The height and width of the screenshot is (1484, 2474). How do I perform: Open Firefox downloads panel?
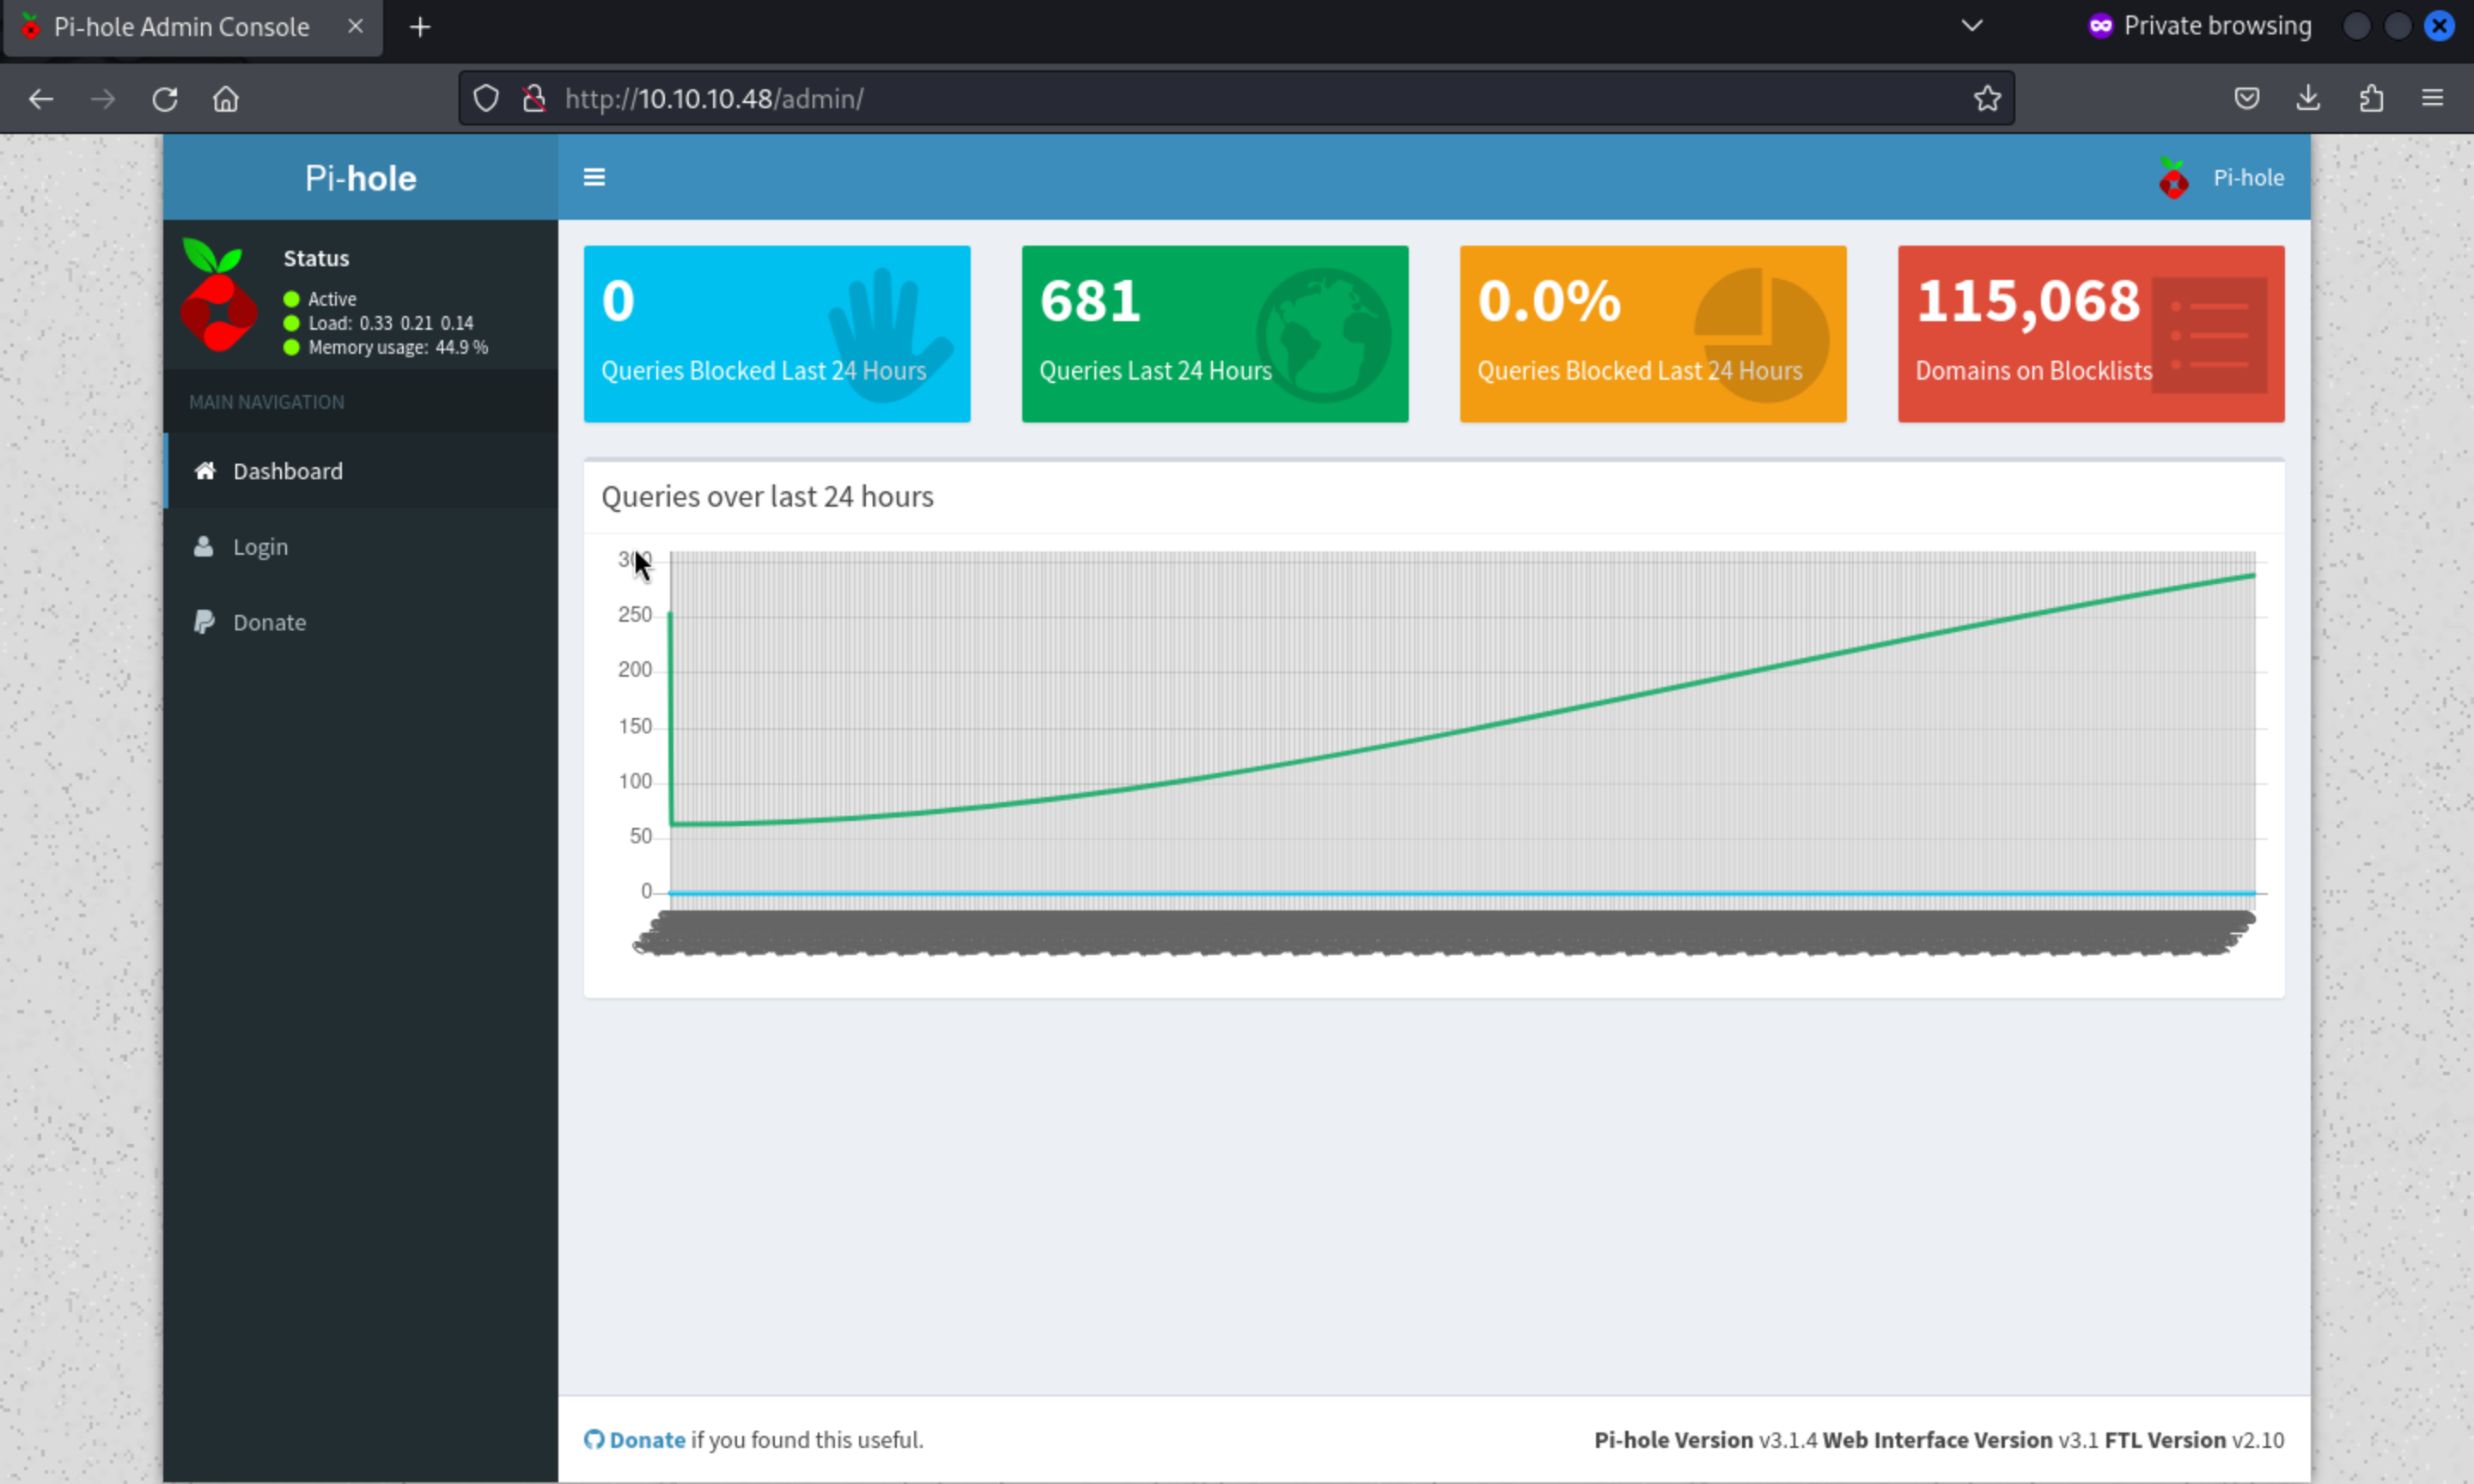[x=2308, y=98]
